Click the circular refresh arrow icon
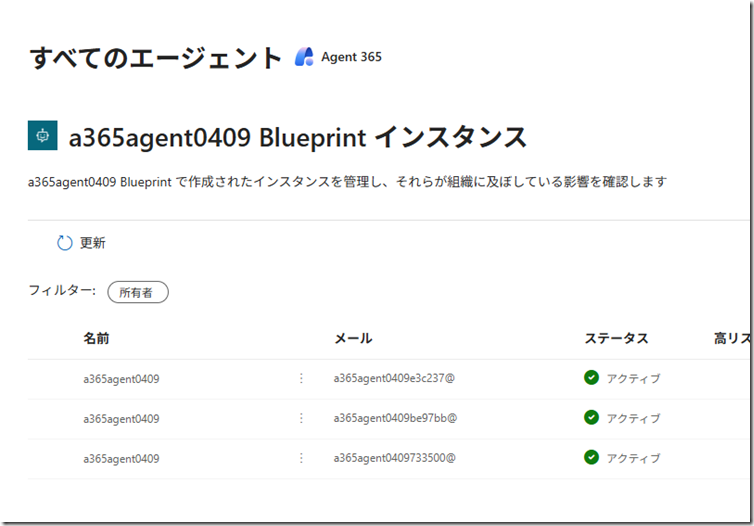This screenshot has height=526, width=754. (x=65, y=243)
